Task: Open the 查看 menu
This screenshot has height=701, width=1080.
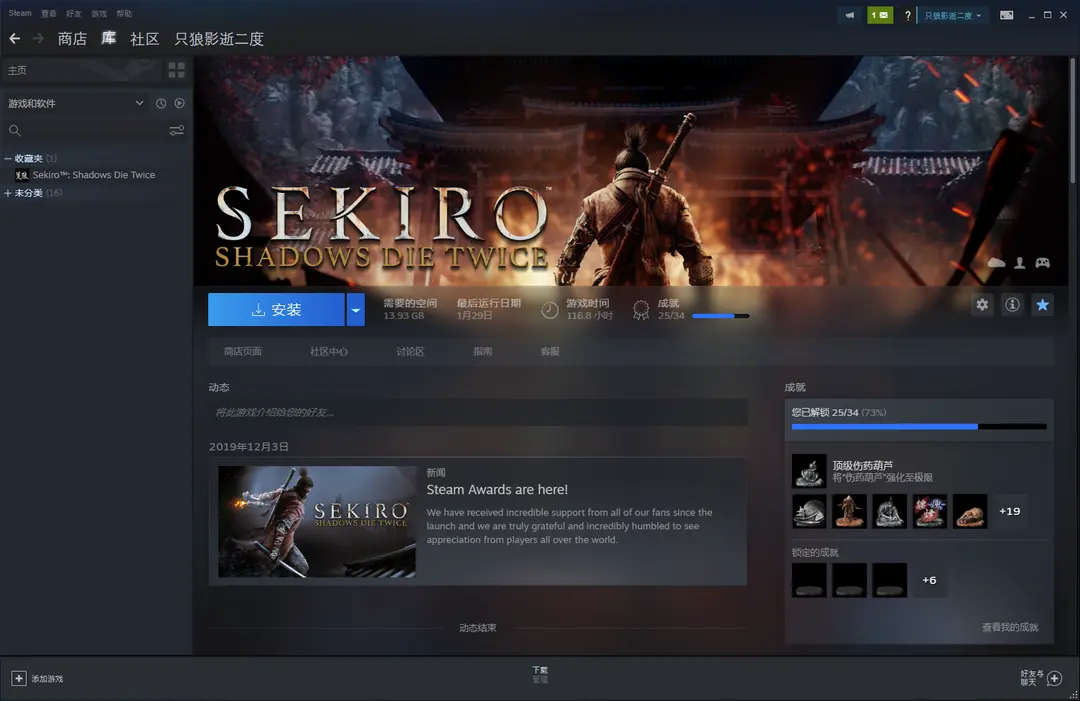Action: [x=48, y=13]
